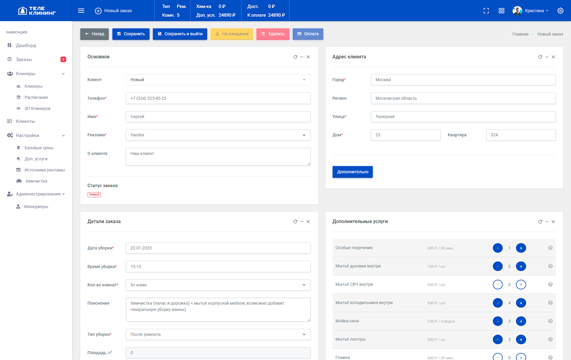Click the Теле Клининг logo
Screen dimensions: 571x360
coord(37,11)
